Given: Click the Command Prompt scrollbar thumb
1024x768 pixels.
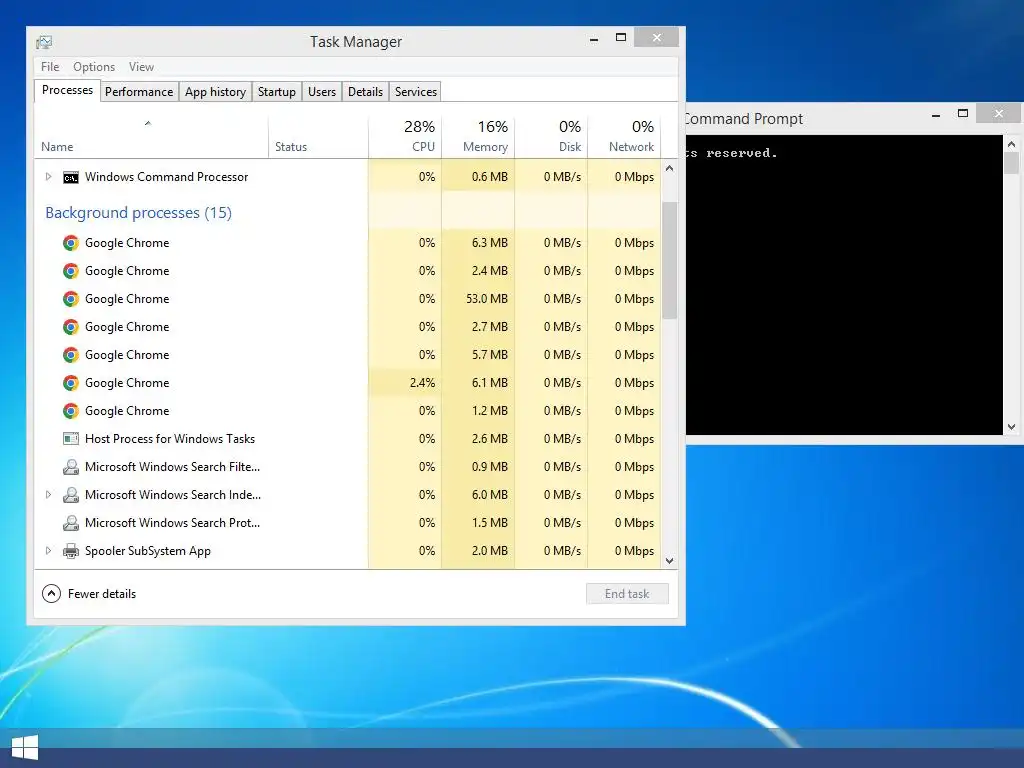Looking at the screenshot, I should pyautogui.click(x=1012, y=163).
